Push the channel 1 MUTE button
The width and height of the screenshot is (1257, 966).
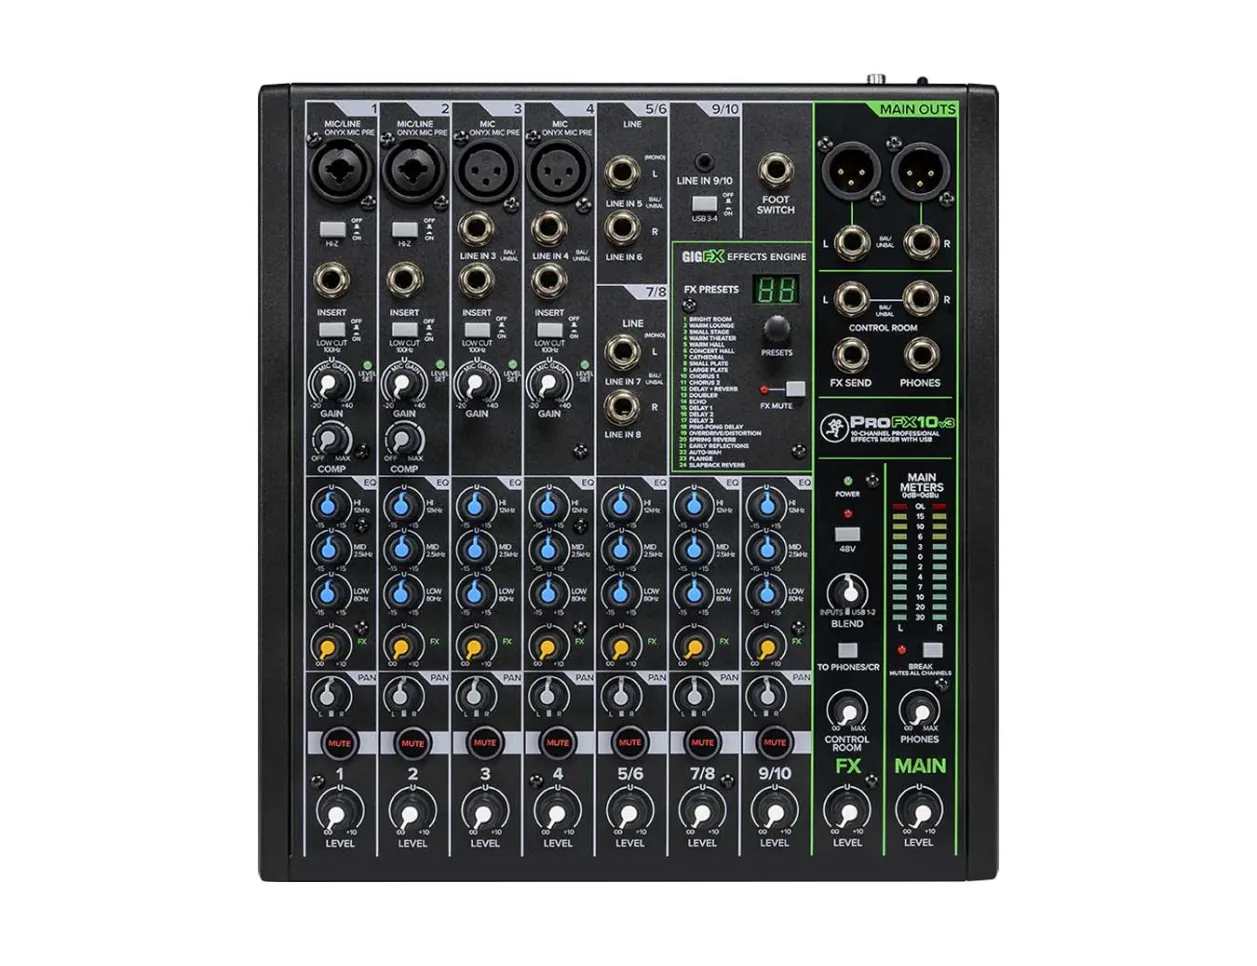pyautogui.click(x=339, y=743)
